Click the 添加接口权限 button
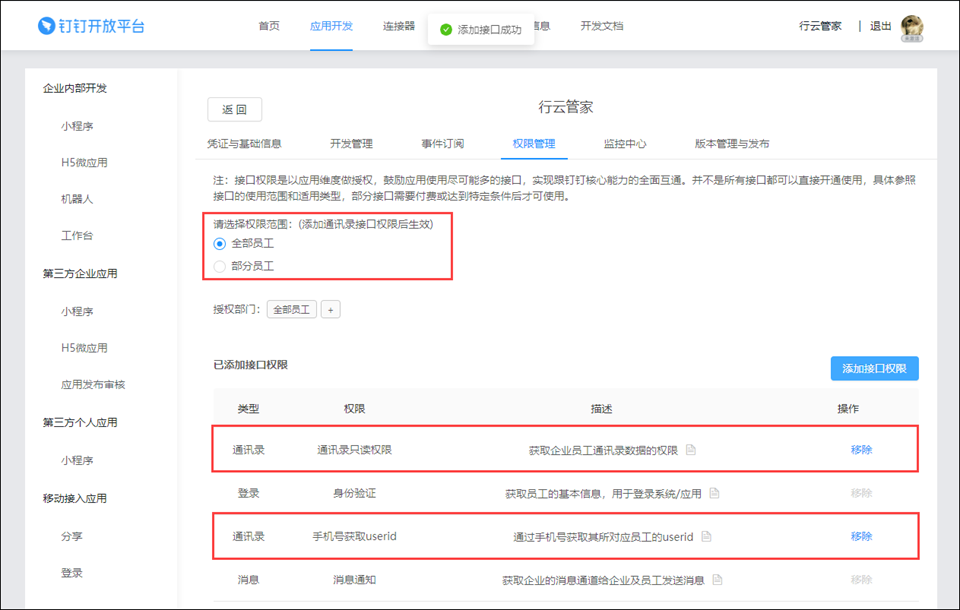 pos(874,368)
